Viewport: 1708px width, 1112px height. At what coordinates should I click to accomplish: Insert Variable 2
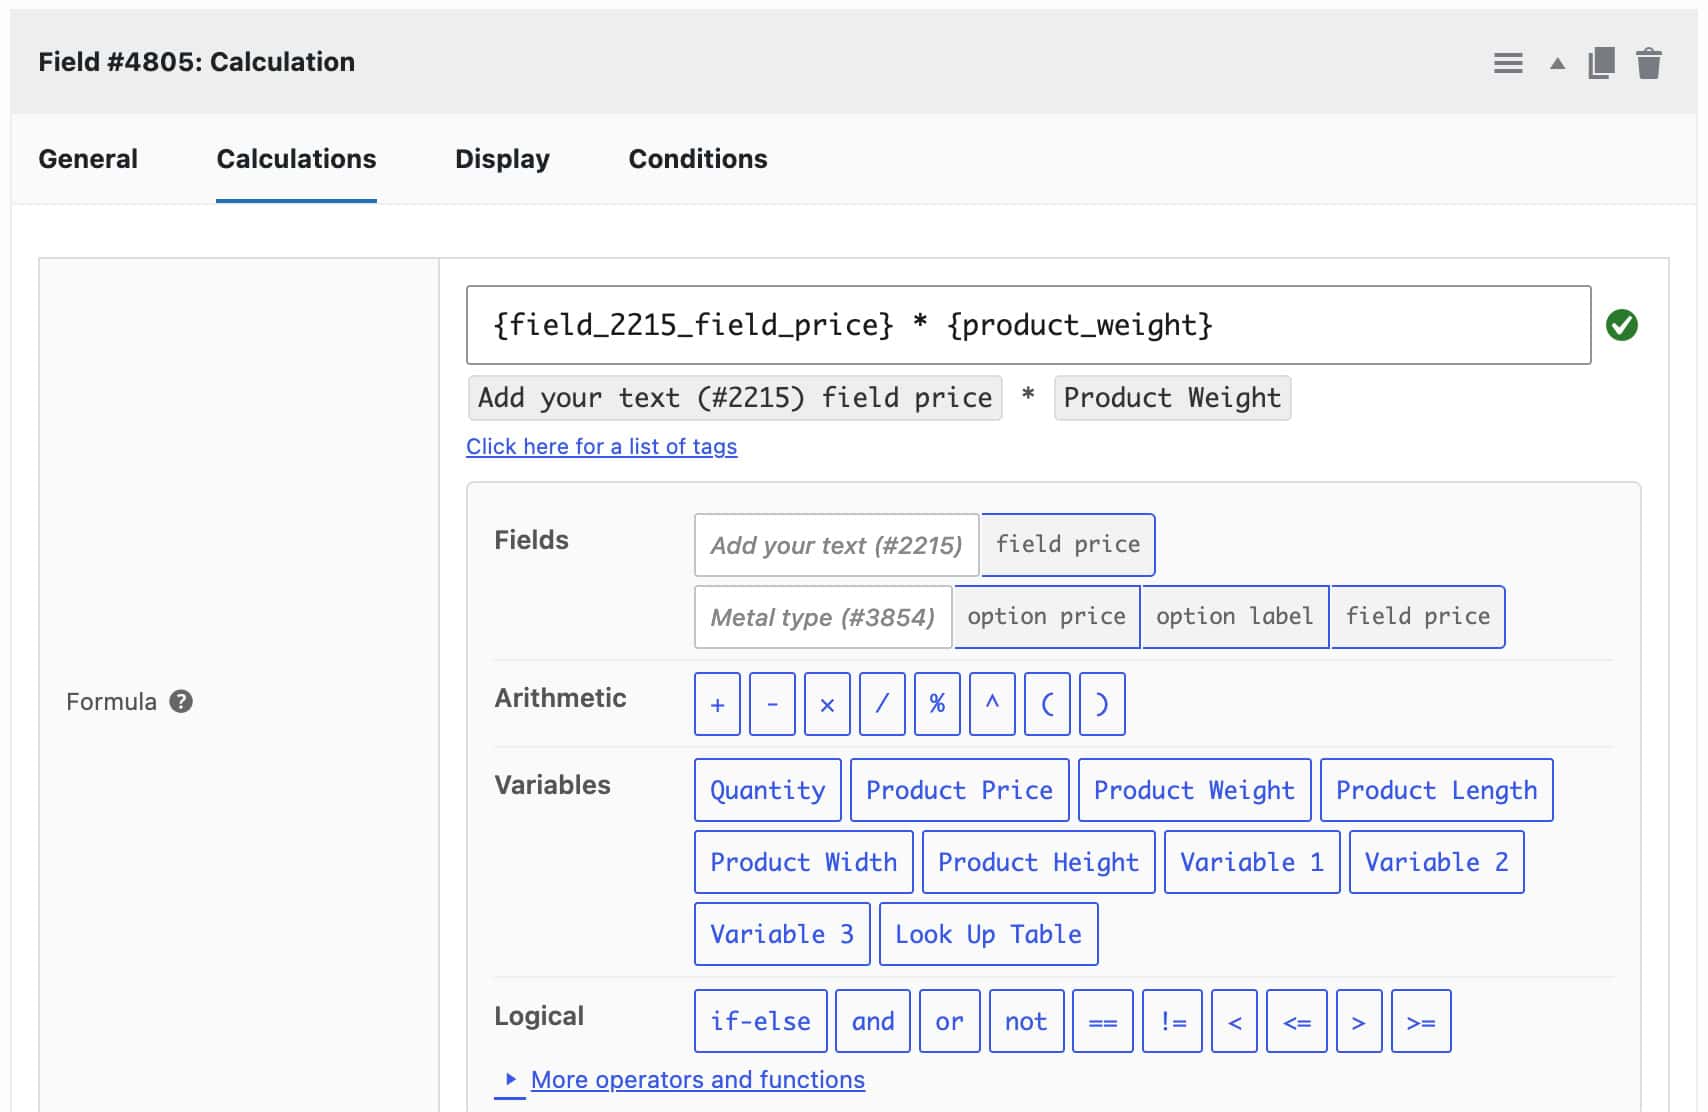(x=1437, y=862)
